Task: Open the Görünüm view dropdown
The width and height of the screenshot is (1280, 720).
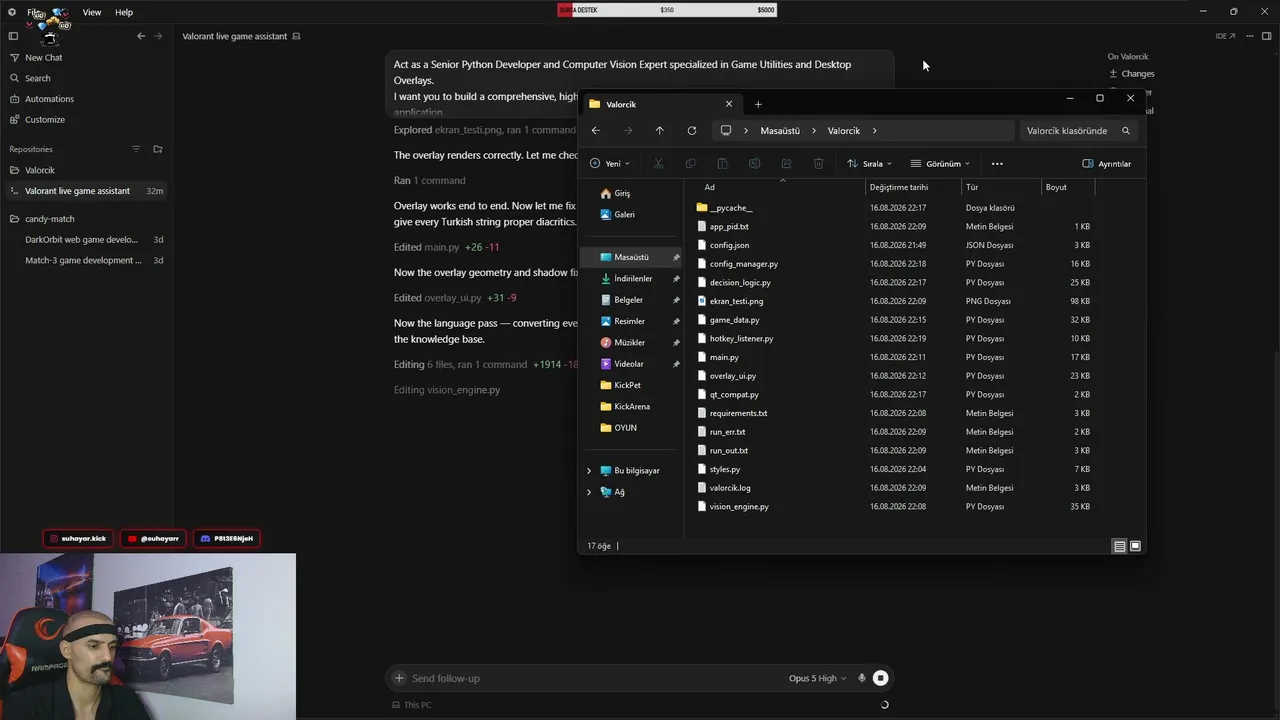Action: [940, 164]
